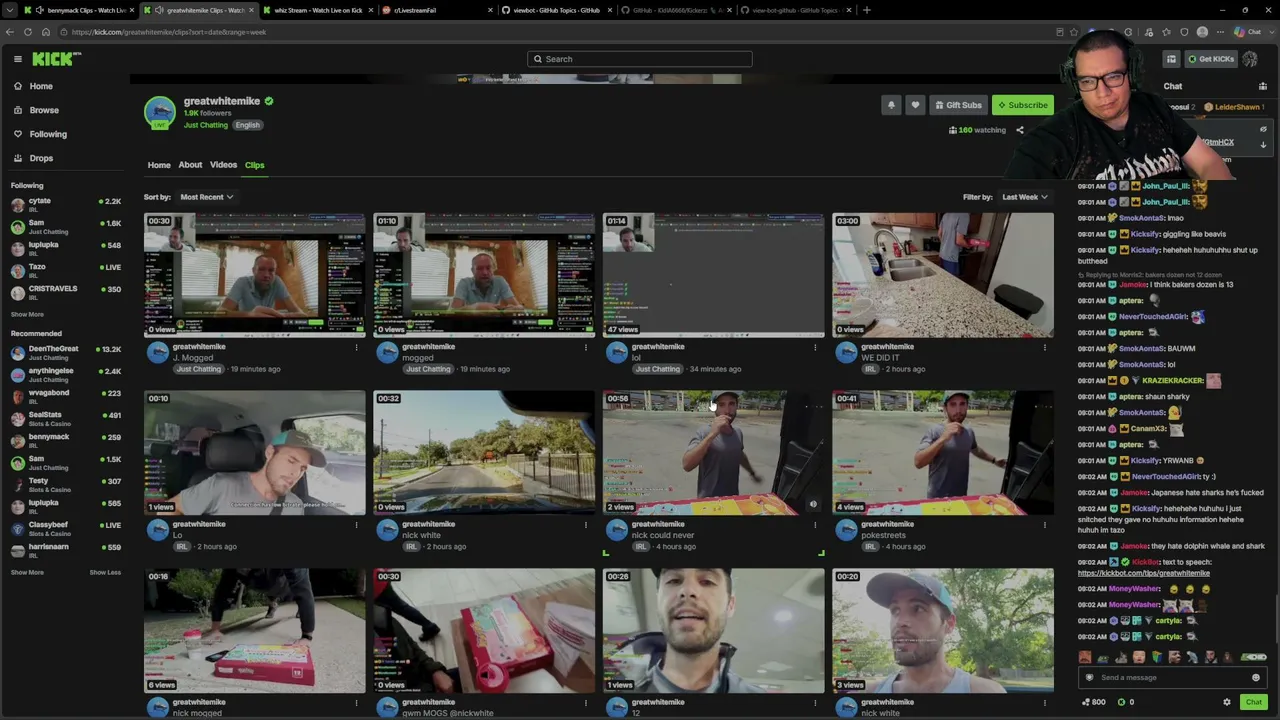Screen dimensions: 1280x720
Task: Open the Last Week filter dropdown
Action: click(x=1025, y=197)
